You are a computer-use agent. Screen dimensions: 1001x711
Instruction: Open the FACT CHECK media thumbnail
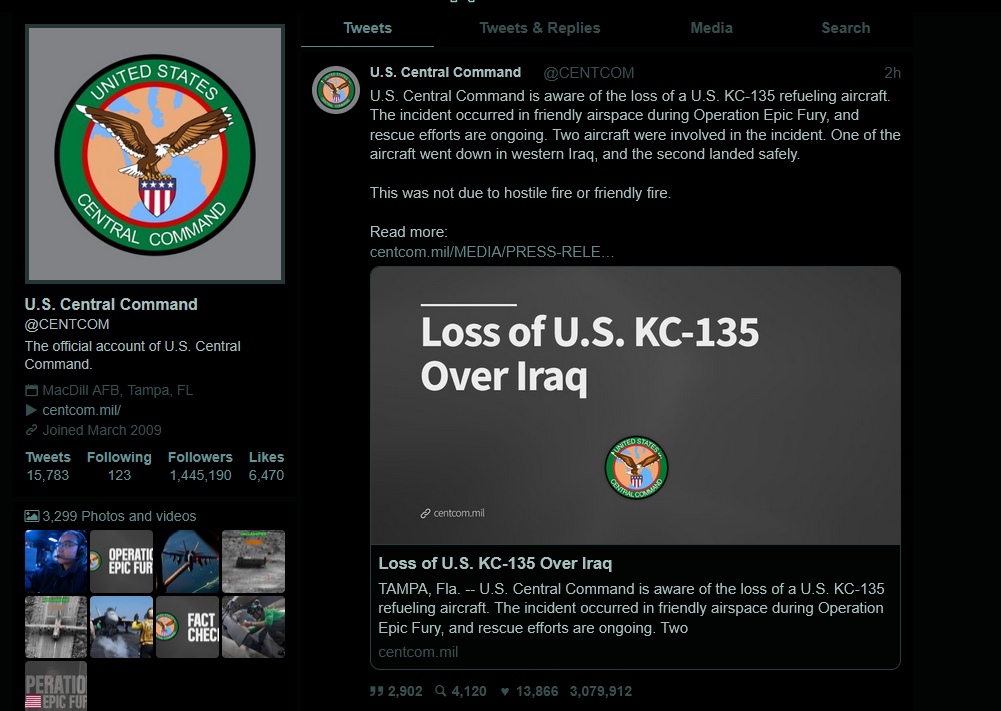[188, 627]
